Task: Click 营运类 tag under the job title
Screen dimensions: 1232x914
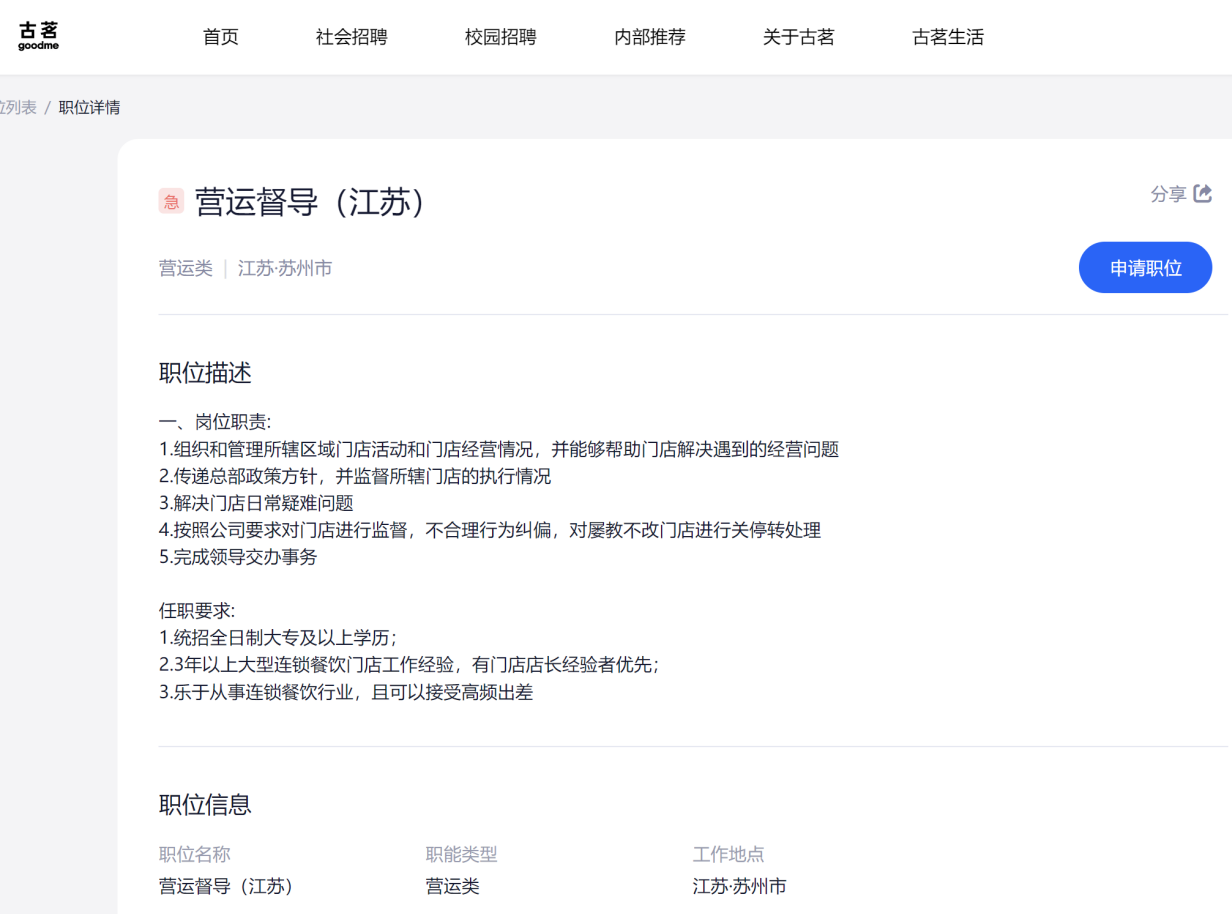Action: pyautogui.click(x=186, y=268)
